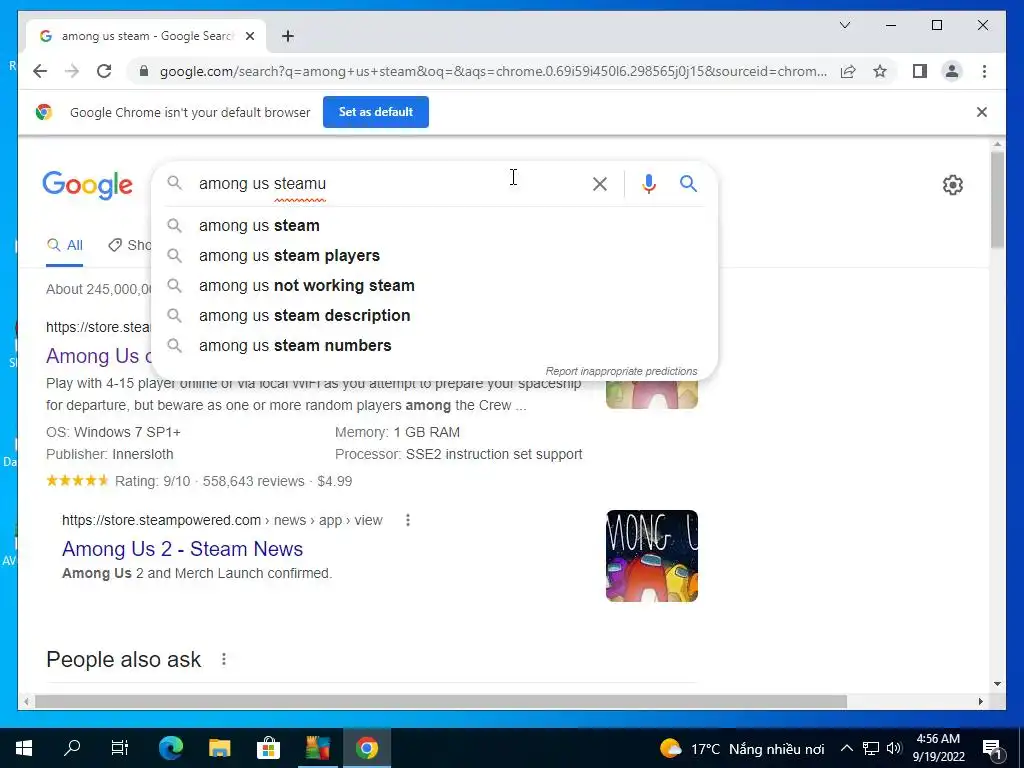This screenshot has height=768, width=1024.
Task: Open Among Us 2 - Steam News link
Action: [182, 549]
